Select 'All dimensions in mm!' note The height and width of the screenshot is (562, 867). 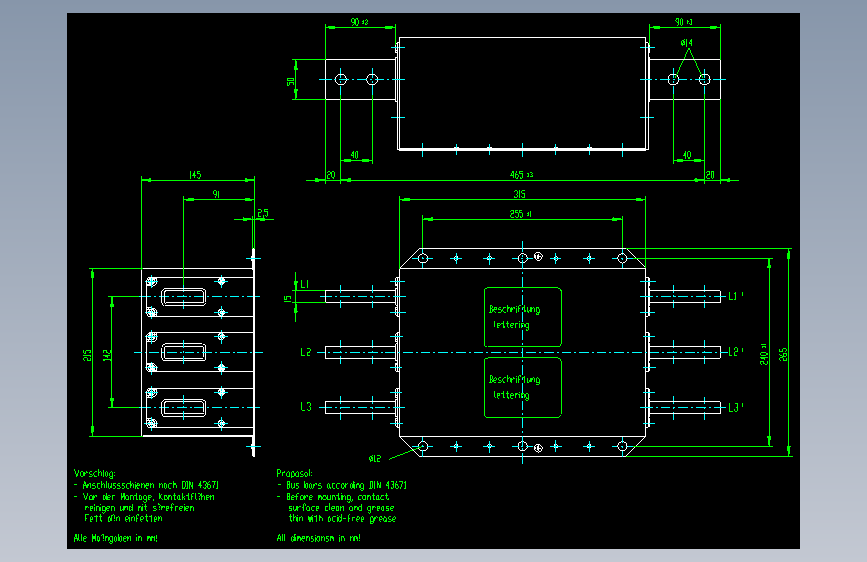pyautogui.click(x=318, y=538)
